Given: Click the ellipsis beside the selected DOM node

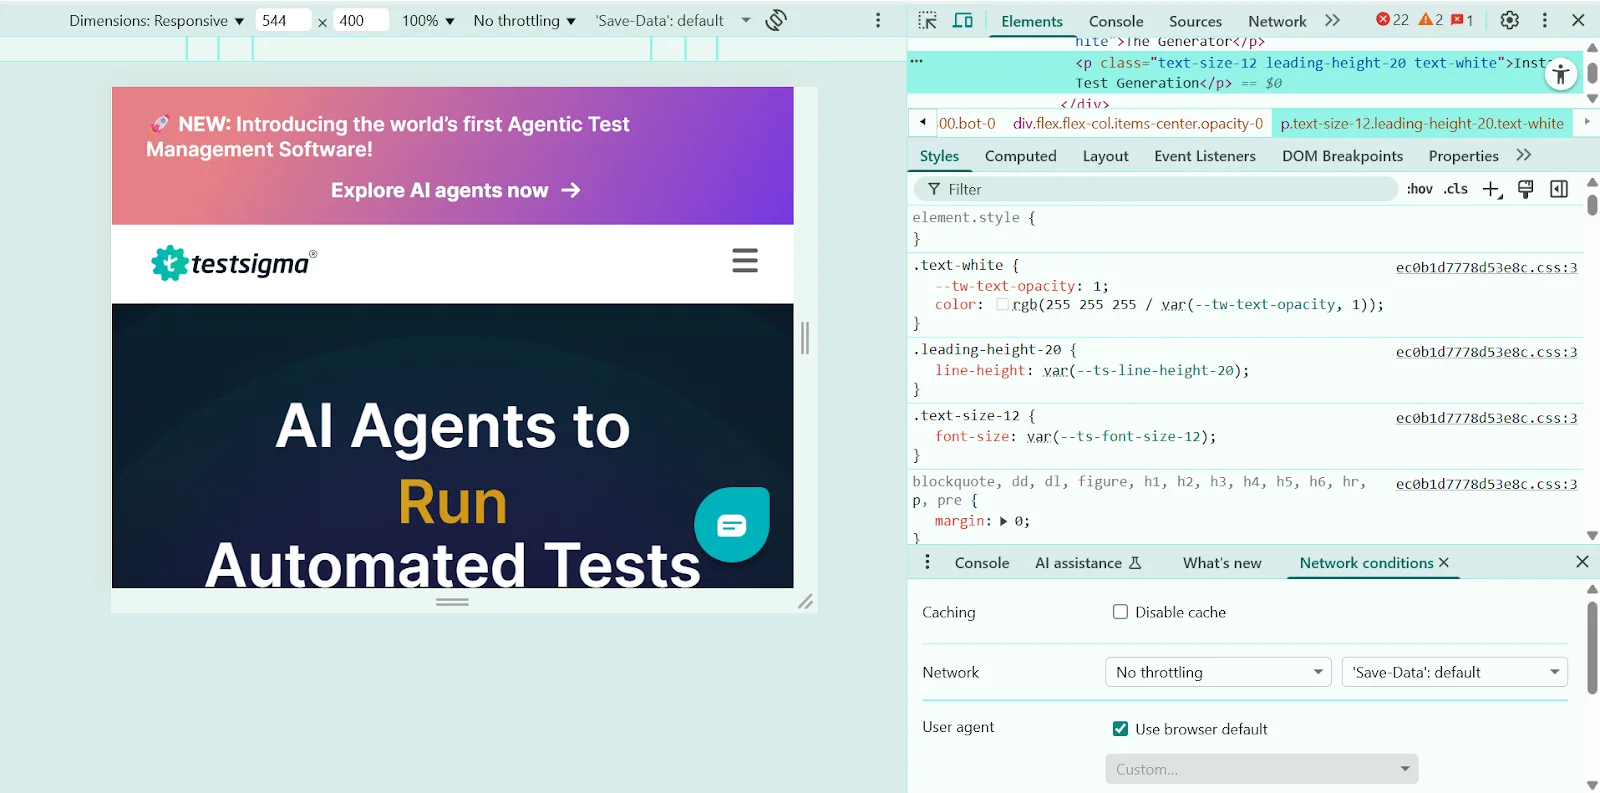Looking at the screenshot, I should pos(916,61).
